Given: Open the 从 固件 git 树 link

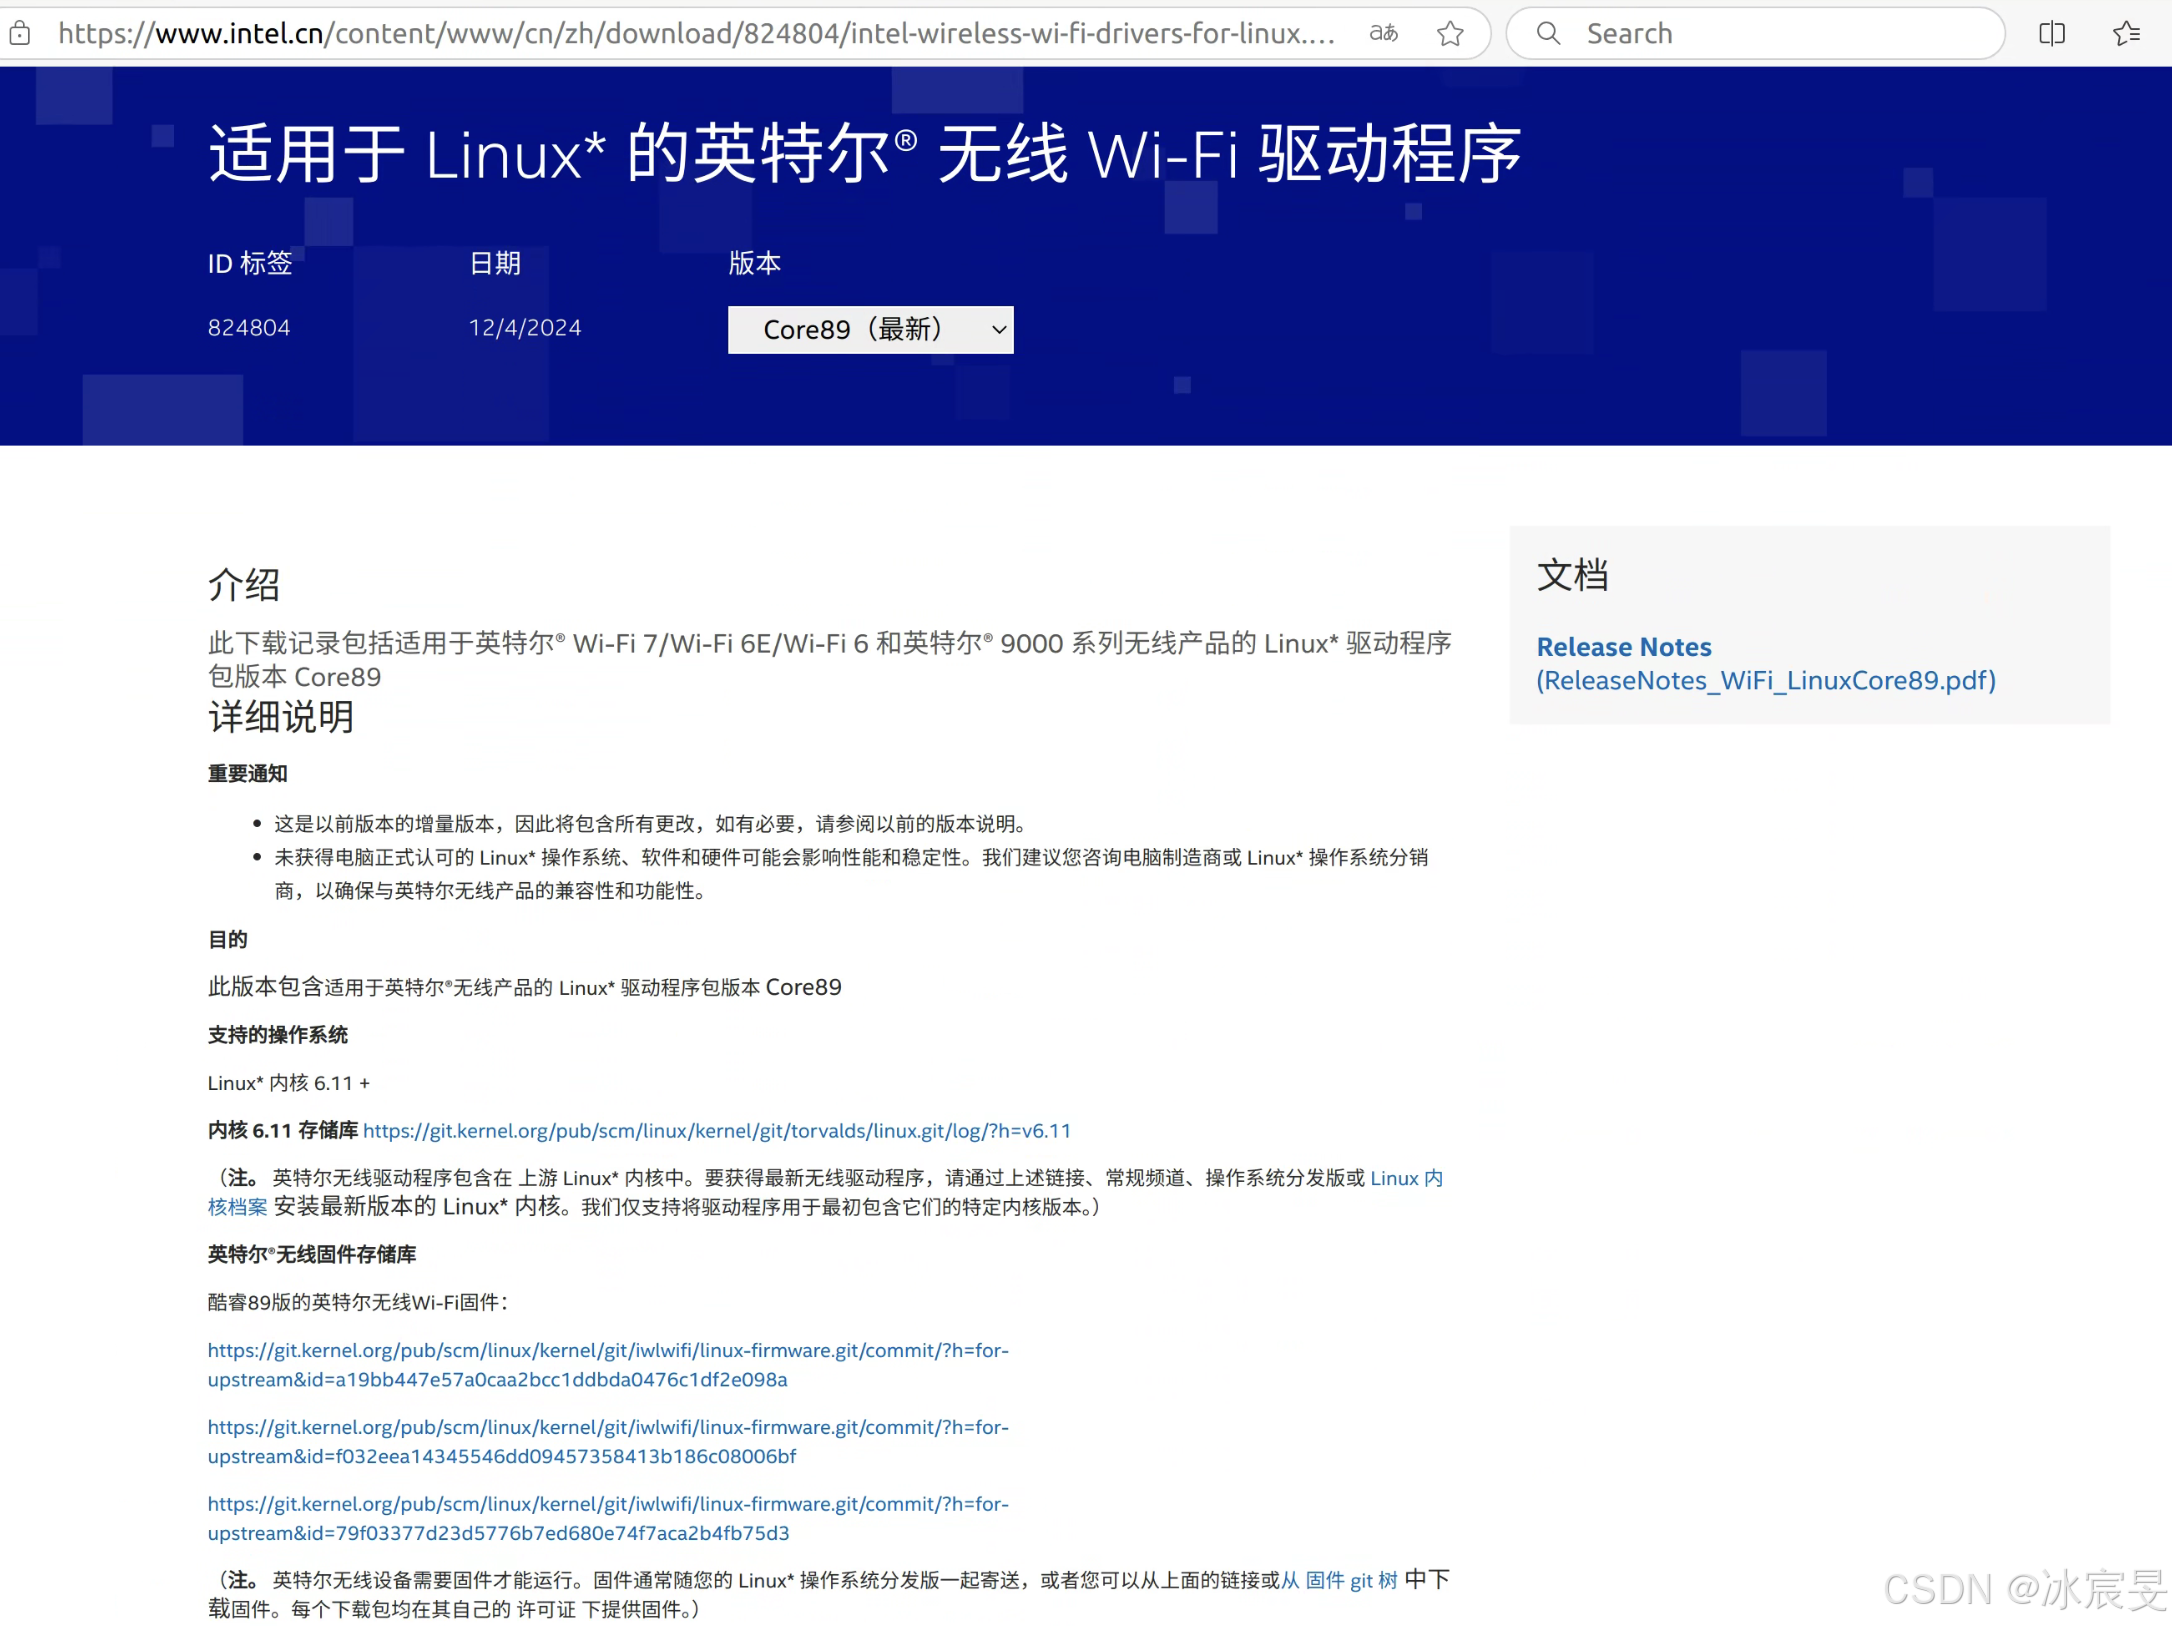Looking at the screenshot, I should [x=1339, y=1580].
